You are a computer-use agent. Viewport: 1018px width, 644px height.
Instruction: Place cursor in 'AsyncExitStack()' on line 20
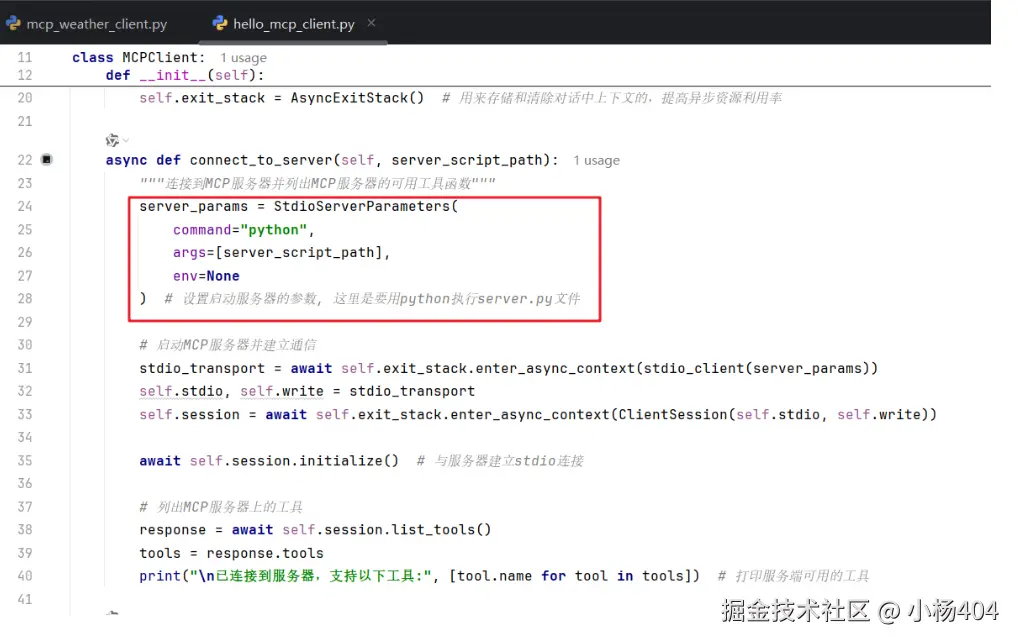(357, 98)
